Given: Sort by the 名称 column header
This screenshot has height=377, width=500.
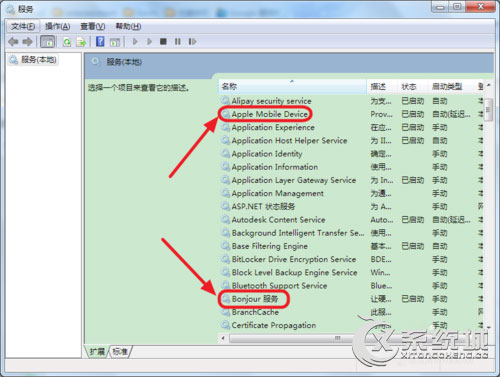Looking at the screenshot, I should pos(292,87).
